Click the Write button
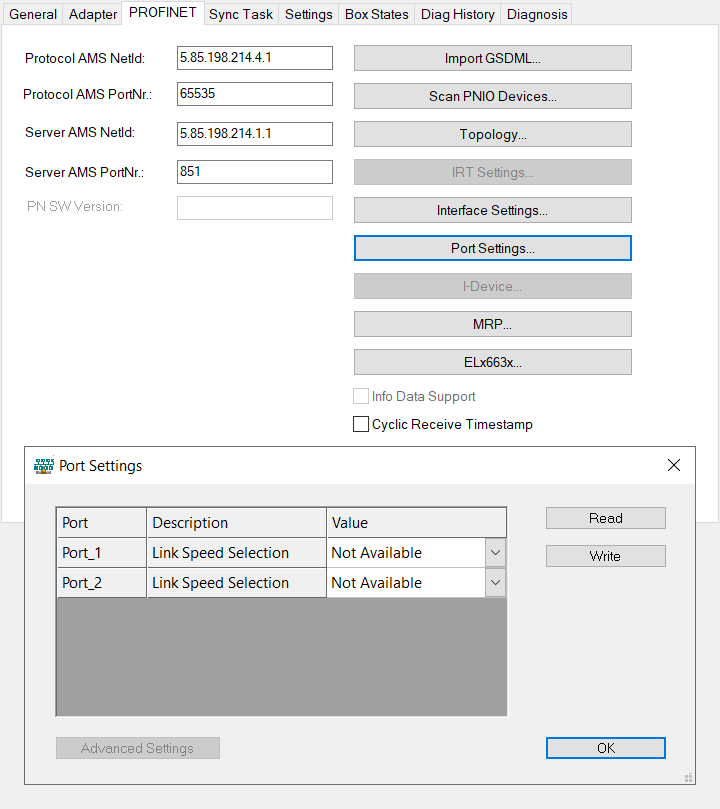This screenshot has height=809, width=720. click(606, 556)
